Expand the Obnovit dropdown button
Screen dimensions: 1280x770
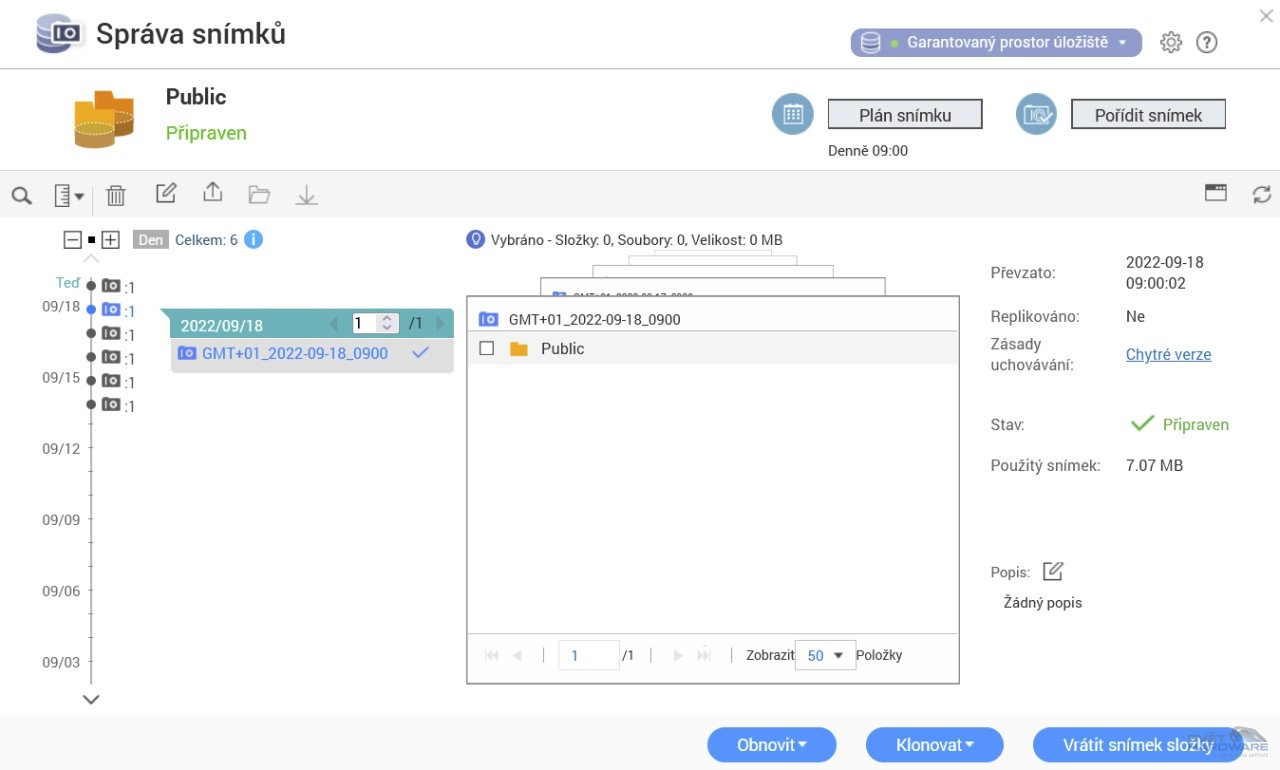[x=771, y=745]
